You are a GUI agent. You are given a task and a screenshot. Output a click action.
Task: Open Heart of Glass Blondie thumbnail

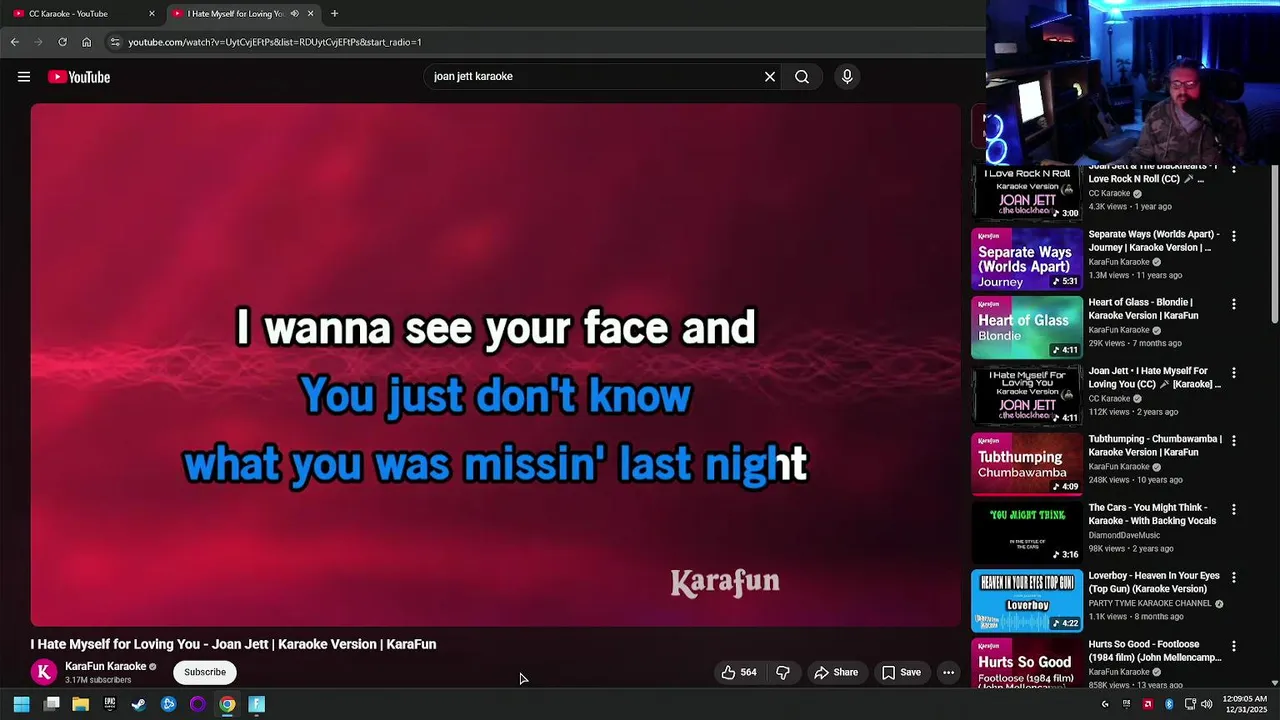1027,327
